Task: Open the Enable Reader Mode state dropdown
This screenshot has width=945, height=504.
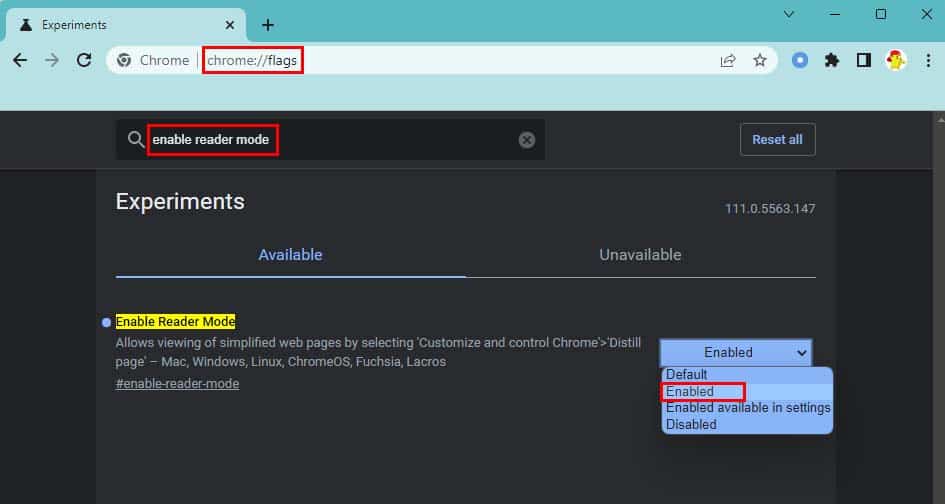Action: tap(736, 353)
